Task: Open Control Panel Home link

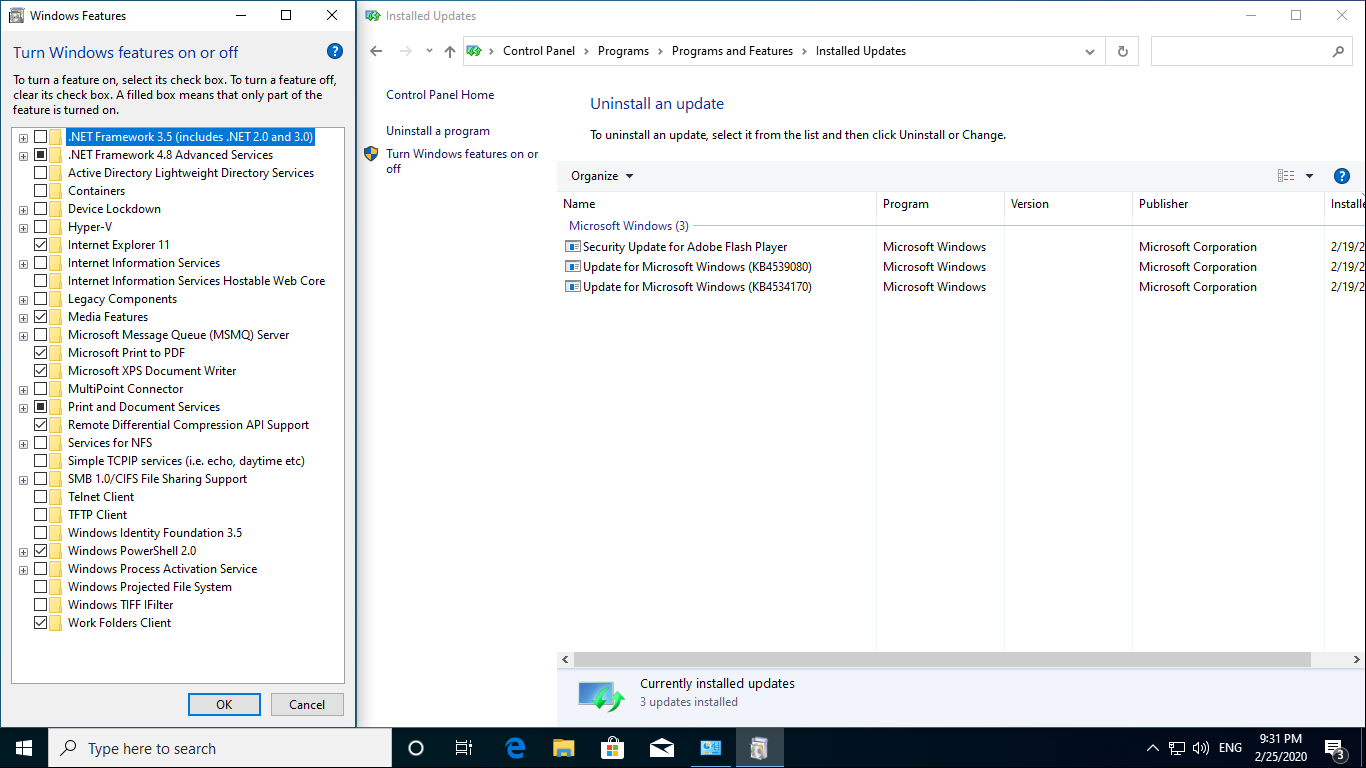Action: point(440,95)
